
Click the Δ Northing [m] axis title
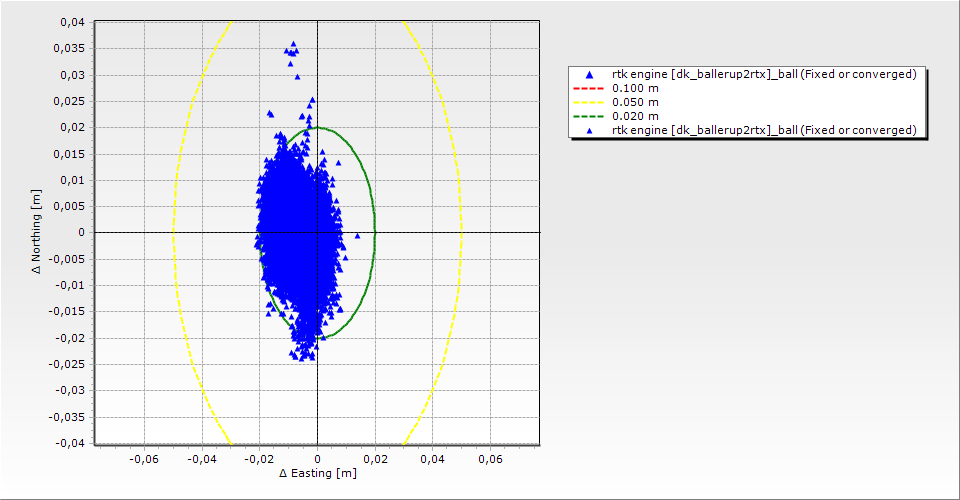coord(37,231)
